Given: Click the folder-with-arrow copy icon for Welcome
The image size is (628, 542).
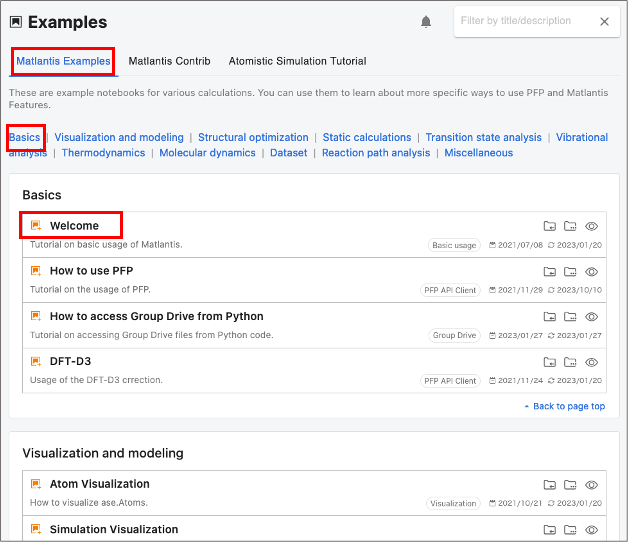Looking at the screenshot, I should point(550,226).
